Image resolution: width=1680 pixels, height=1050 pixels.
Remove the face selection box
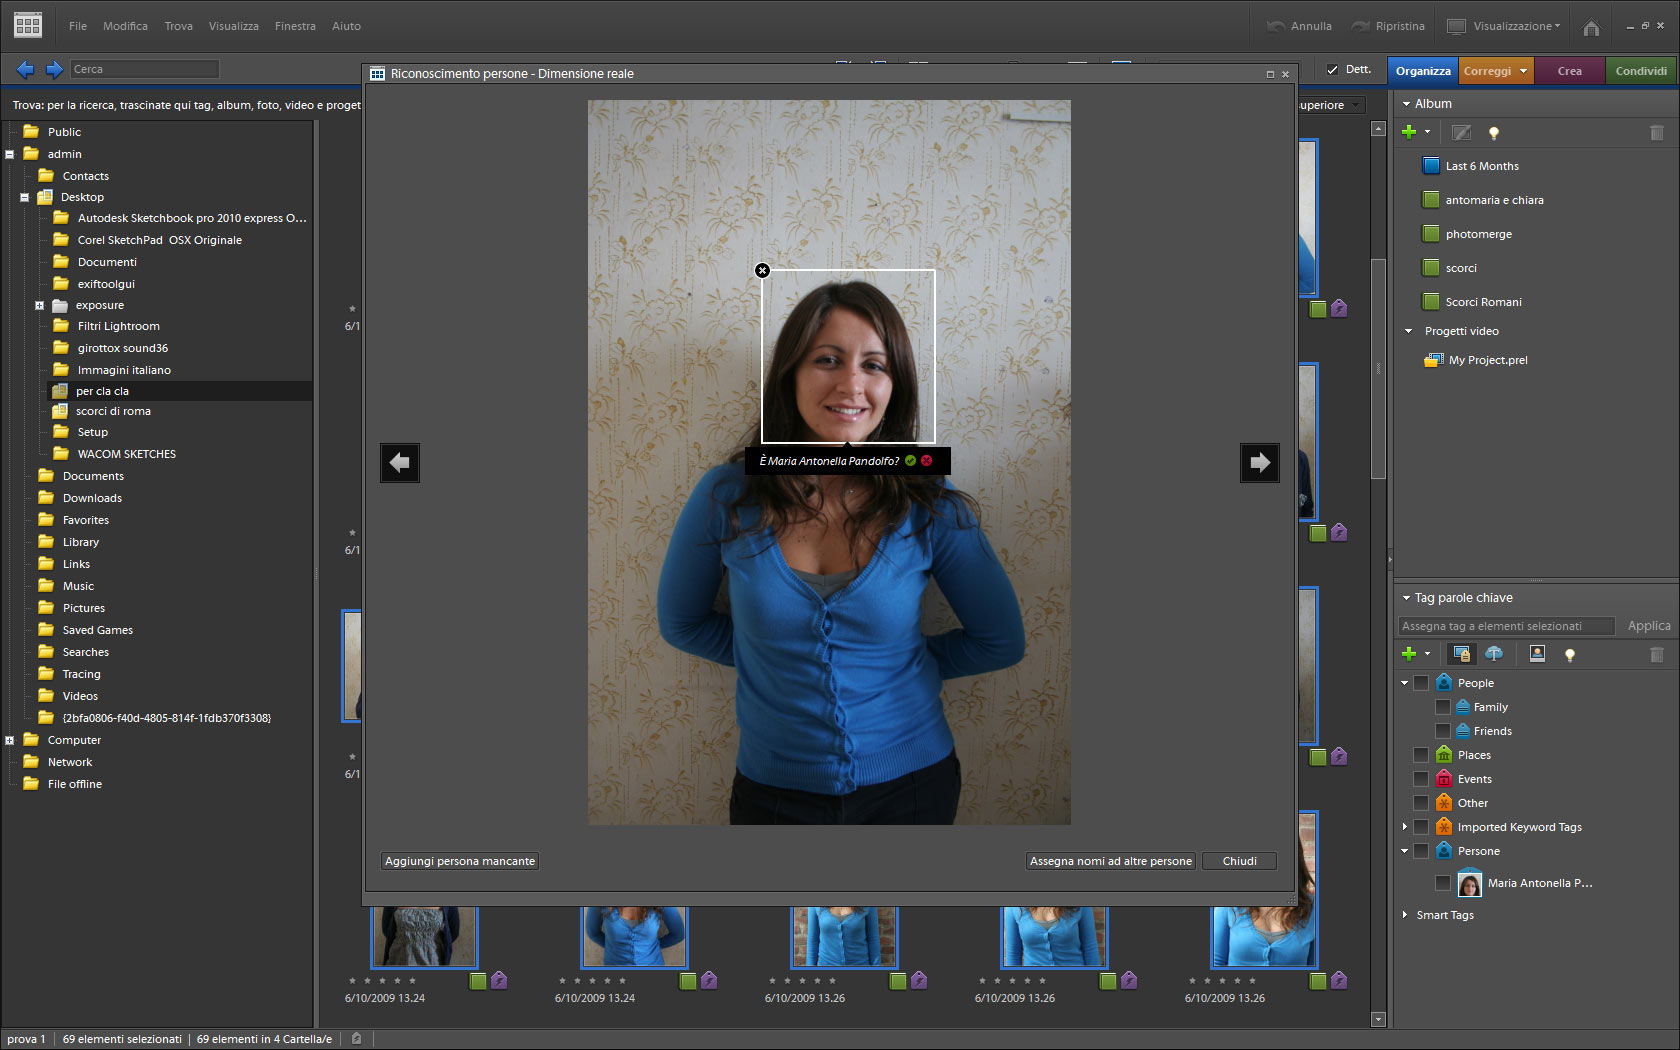click(762, 270)
